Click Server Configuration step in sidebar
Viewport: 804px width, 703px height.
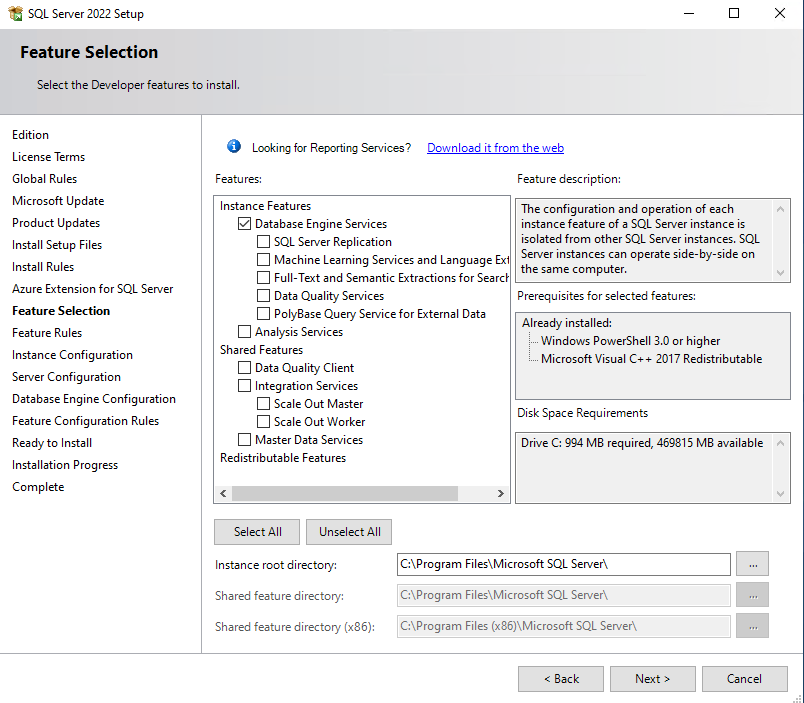(66, 377)
